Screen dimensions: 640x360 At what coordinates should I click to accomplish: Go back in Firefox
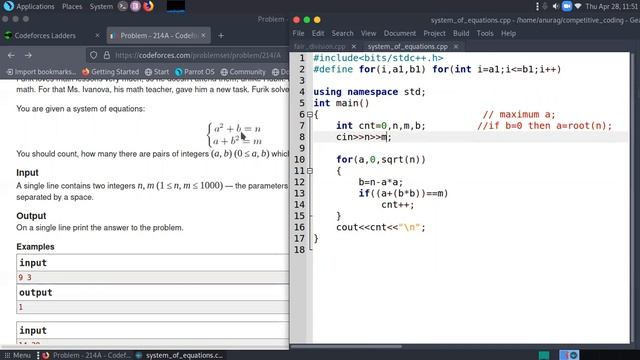click(x=11, y=55)
